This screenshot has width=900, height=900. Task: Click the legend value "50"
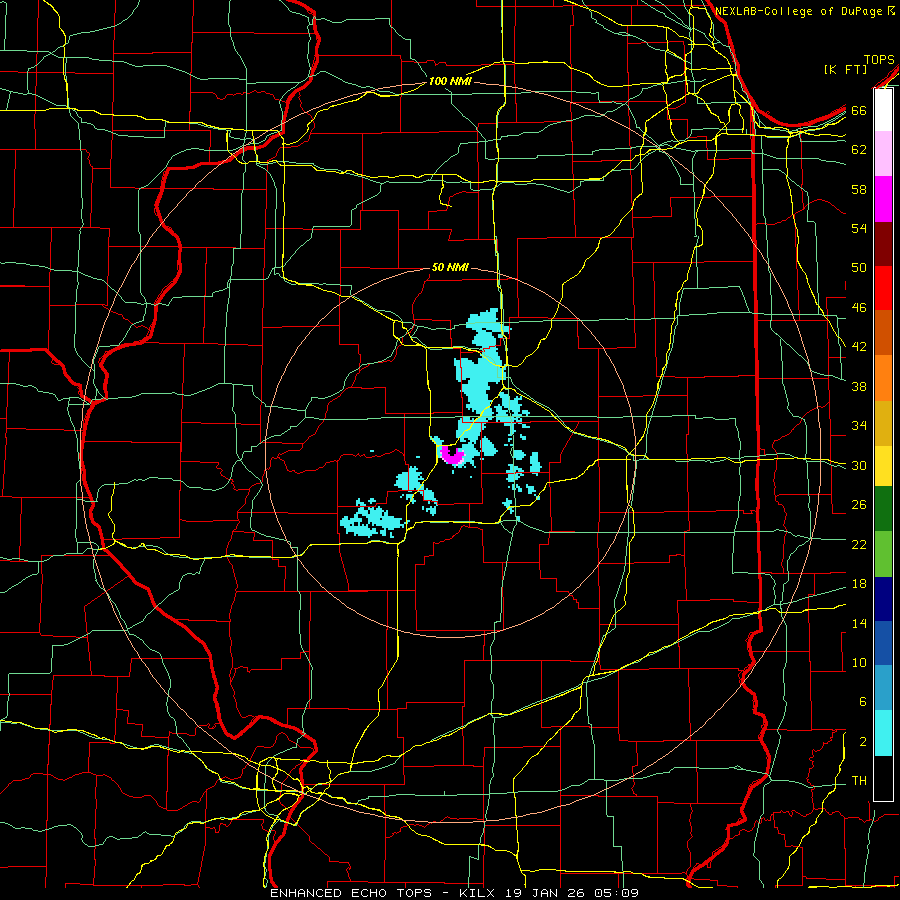click(859, 268)
